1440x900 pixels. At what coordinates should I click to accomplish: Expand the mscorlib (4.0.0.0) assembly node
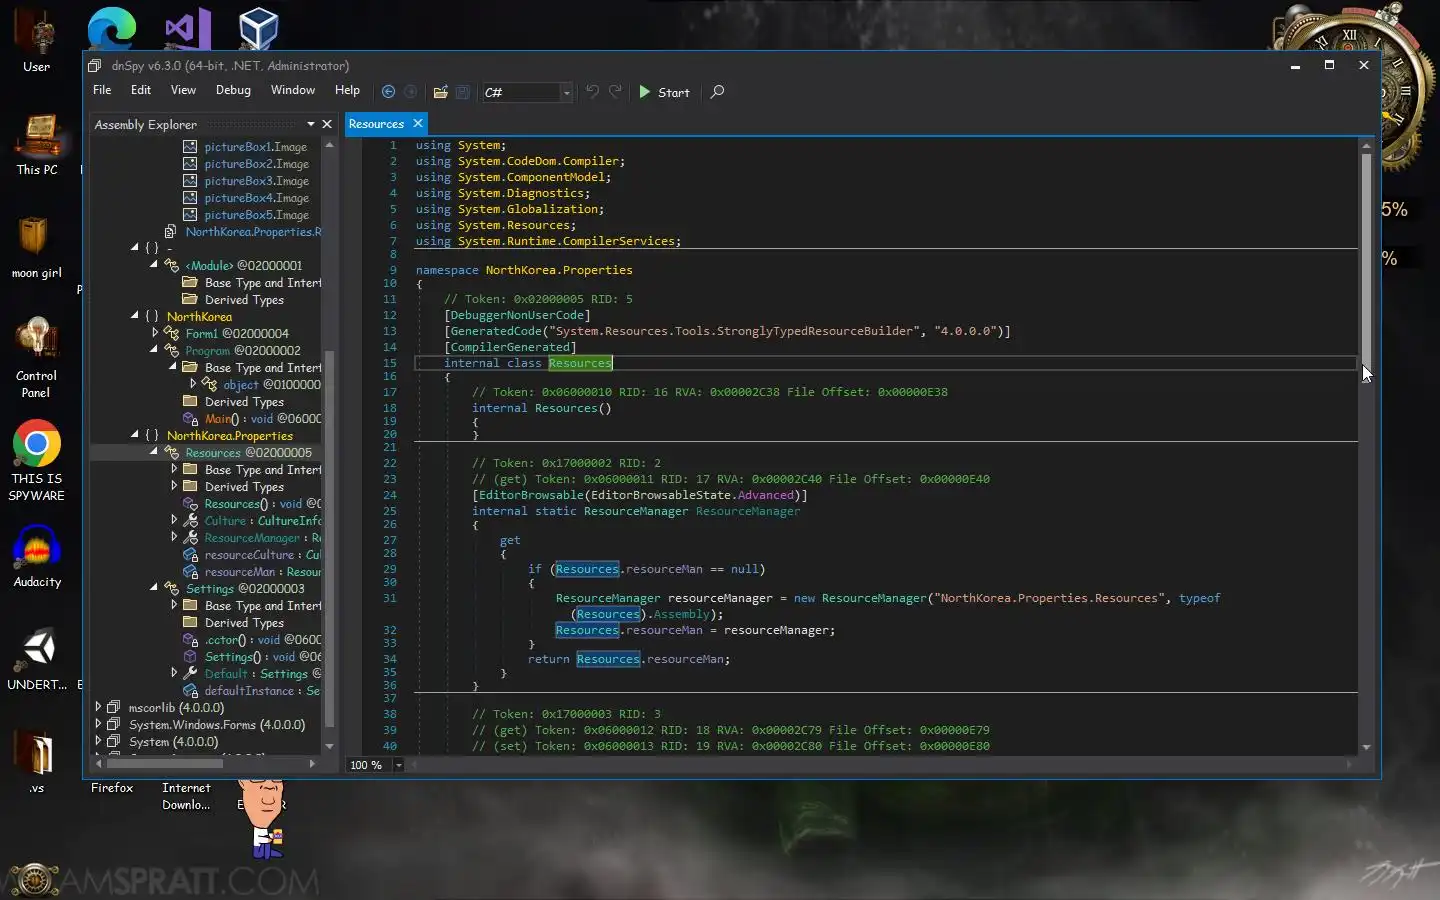(x=98, y=707)
